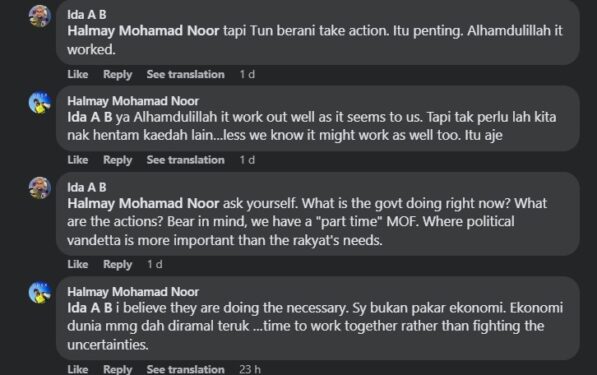Click the bold Halmay Mohamad Noor mention before "ask yourself"

143,203
